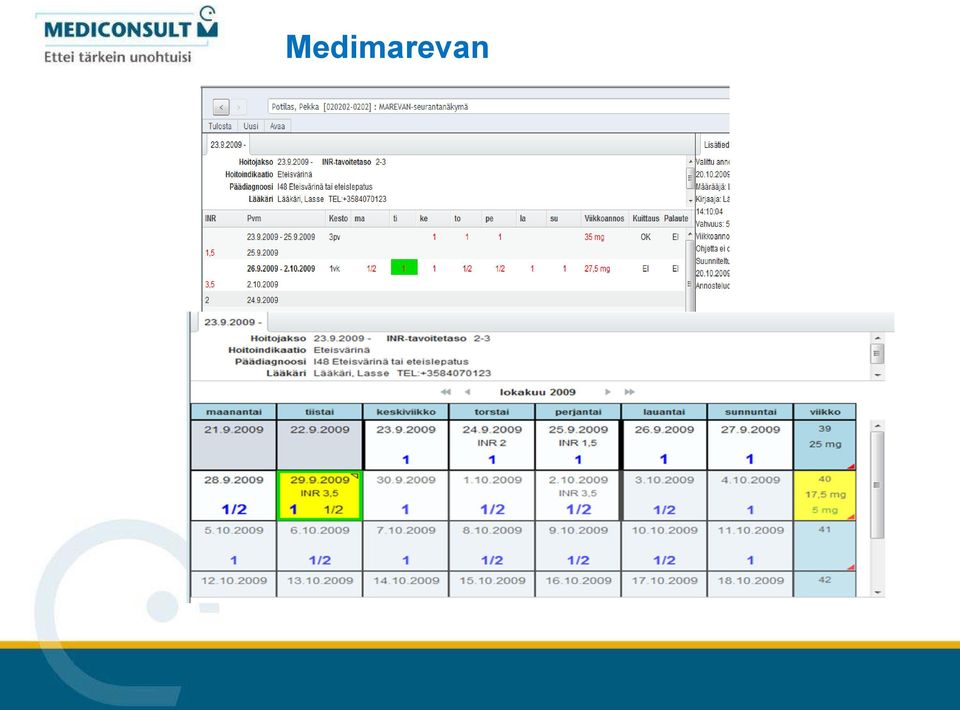The image size is (960, 710).
Task: Select calendar day 11.10.2009
Action: click(750, 546)
